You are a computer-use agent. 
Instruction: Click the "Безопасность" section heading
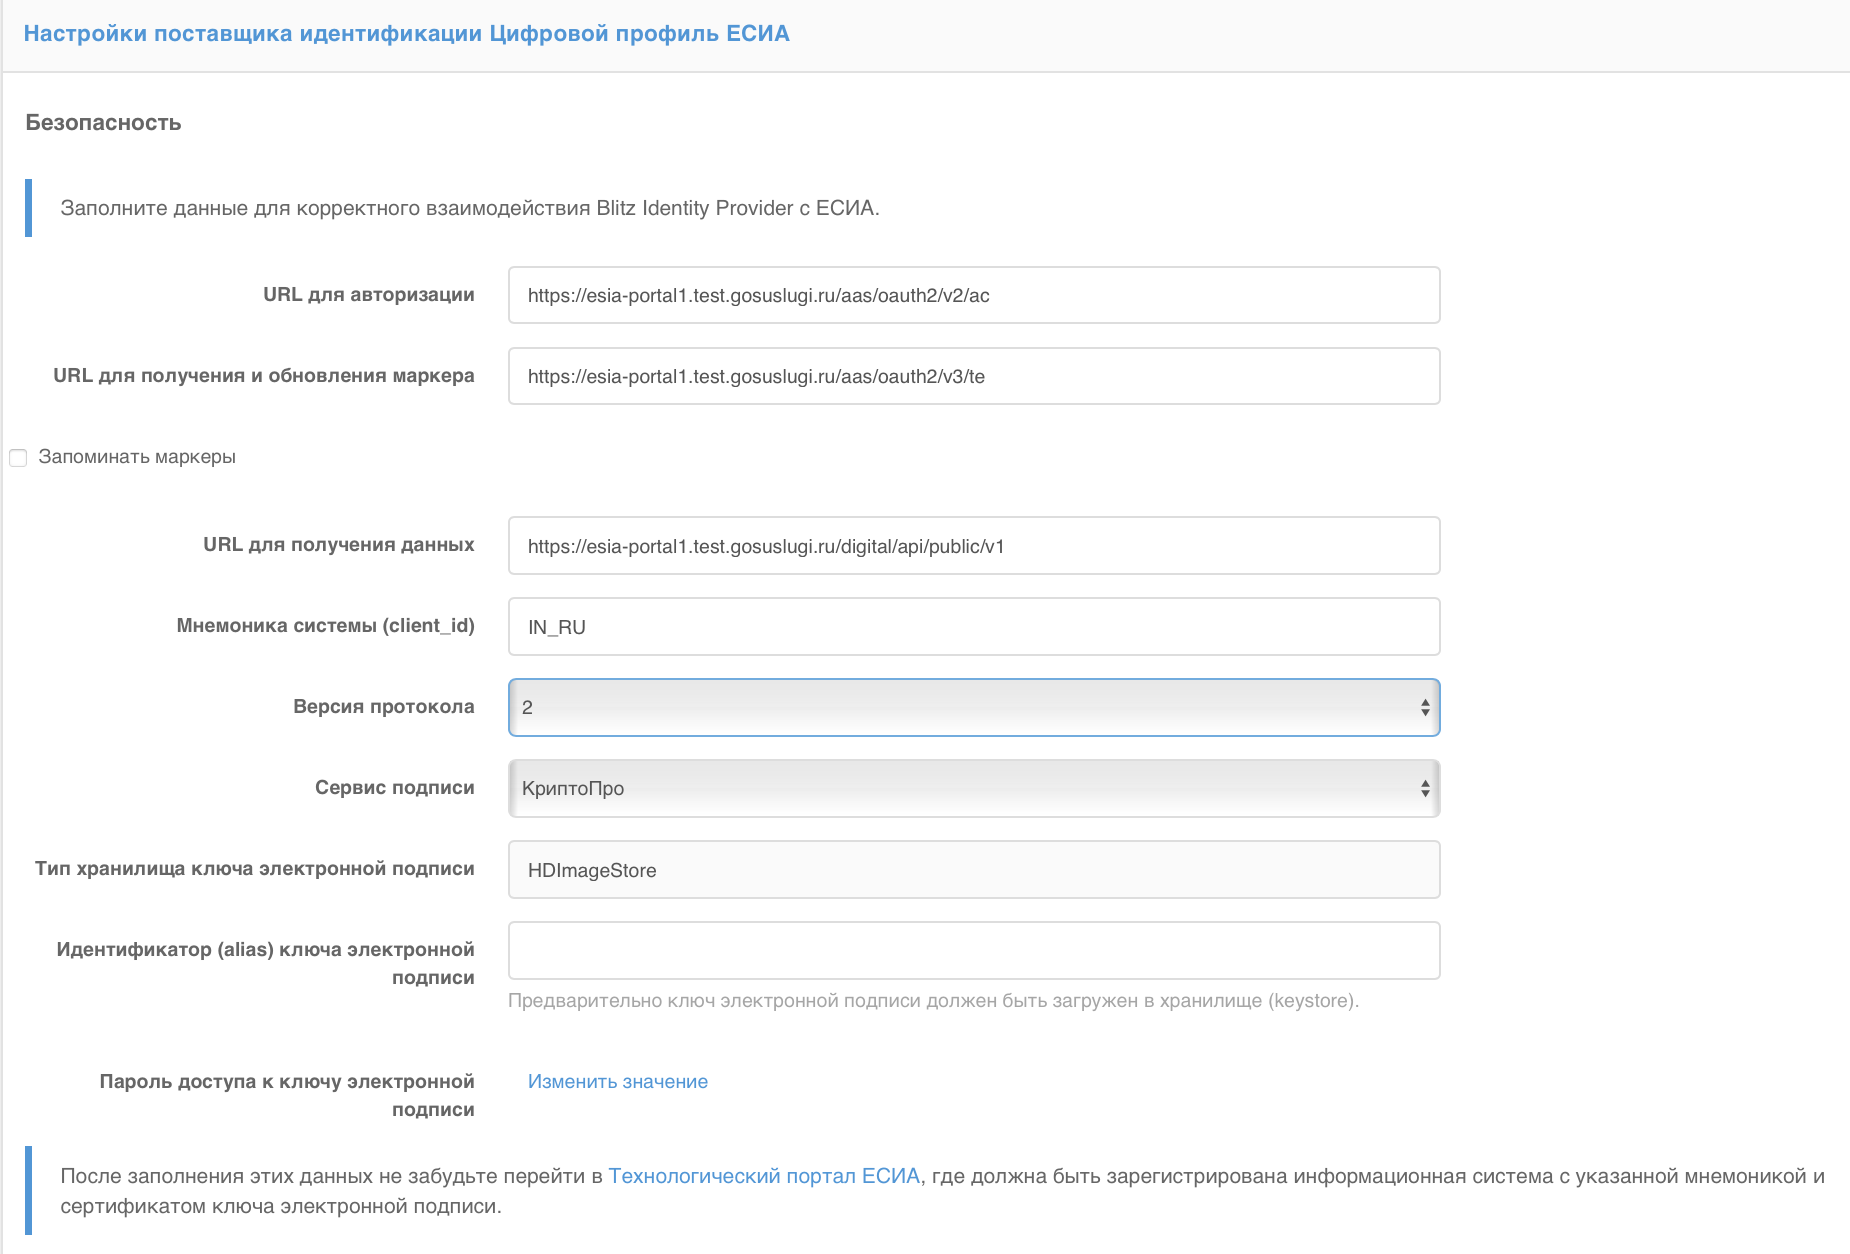(x=104, y=123)
